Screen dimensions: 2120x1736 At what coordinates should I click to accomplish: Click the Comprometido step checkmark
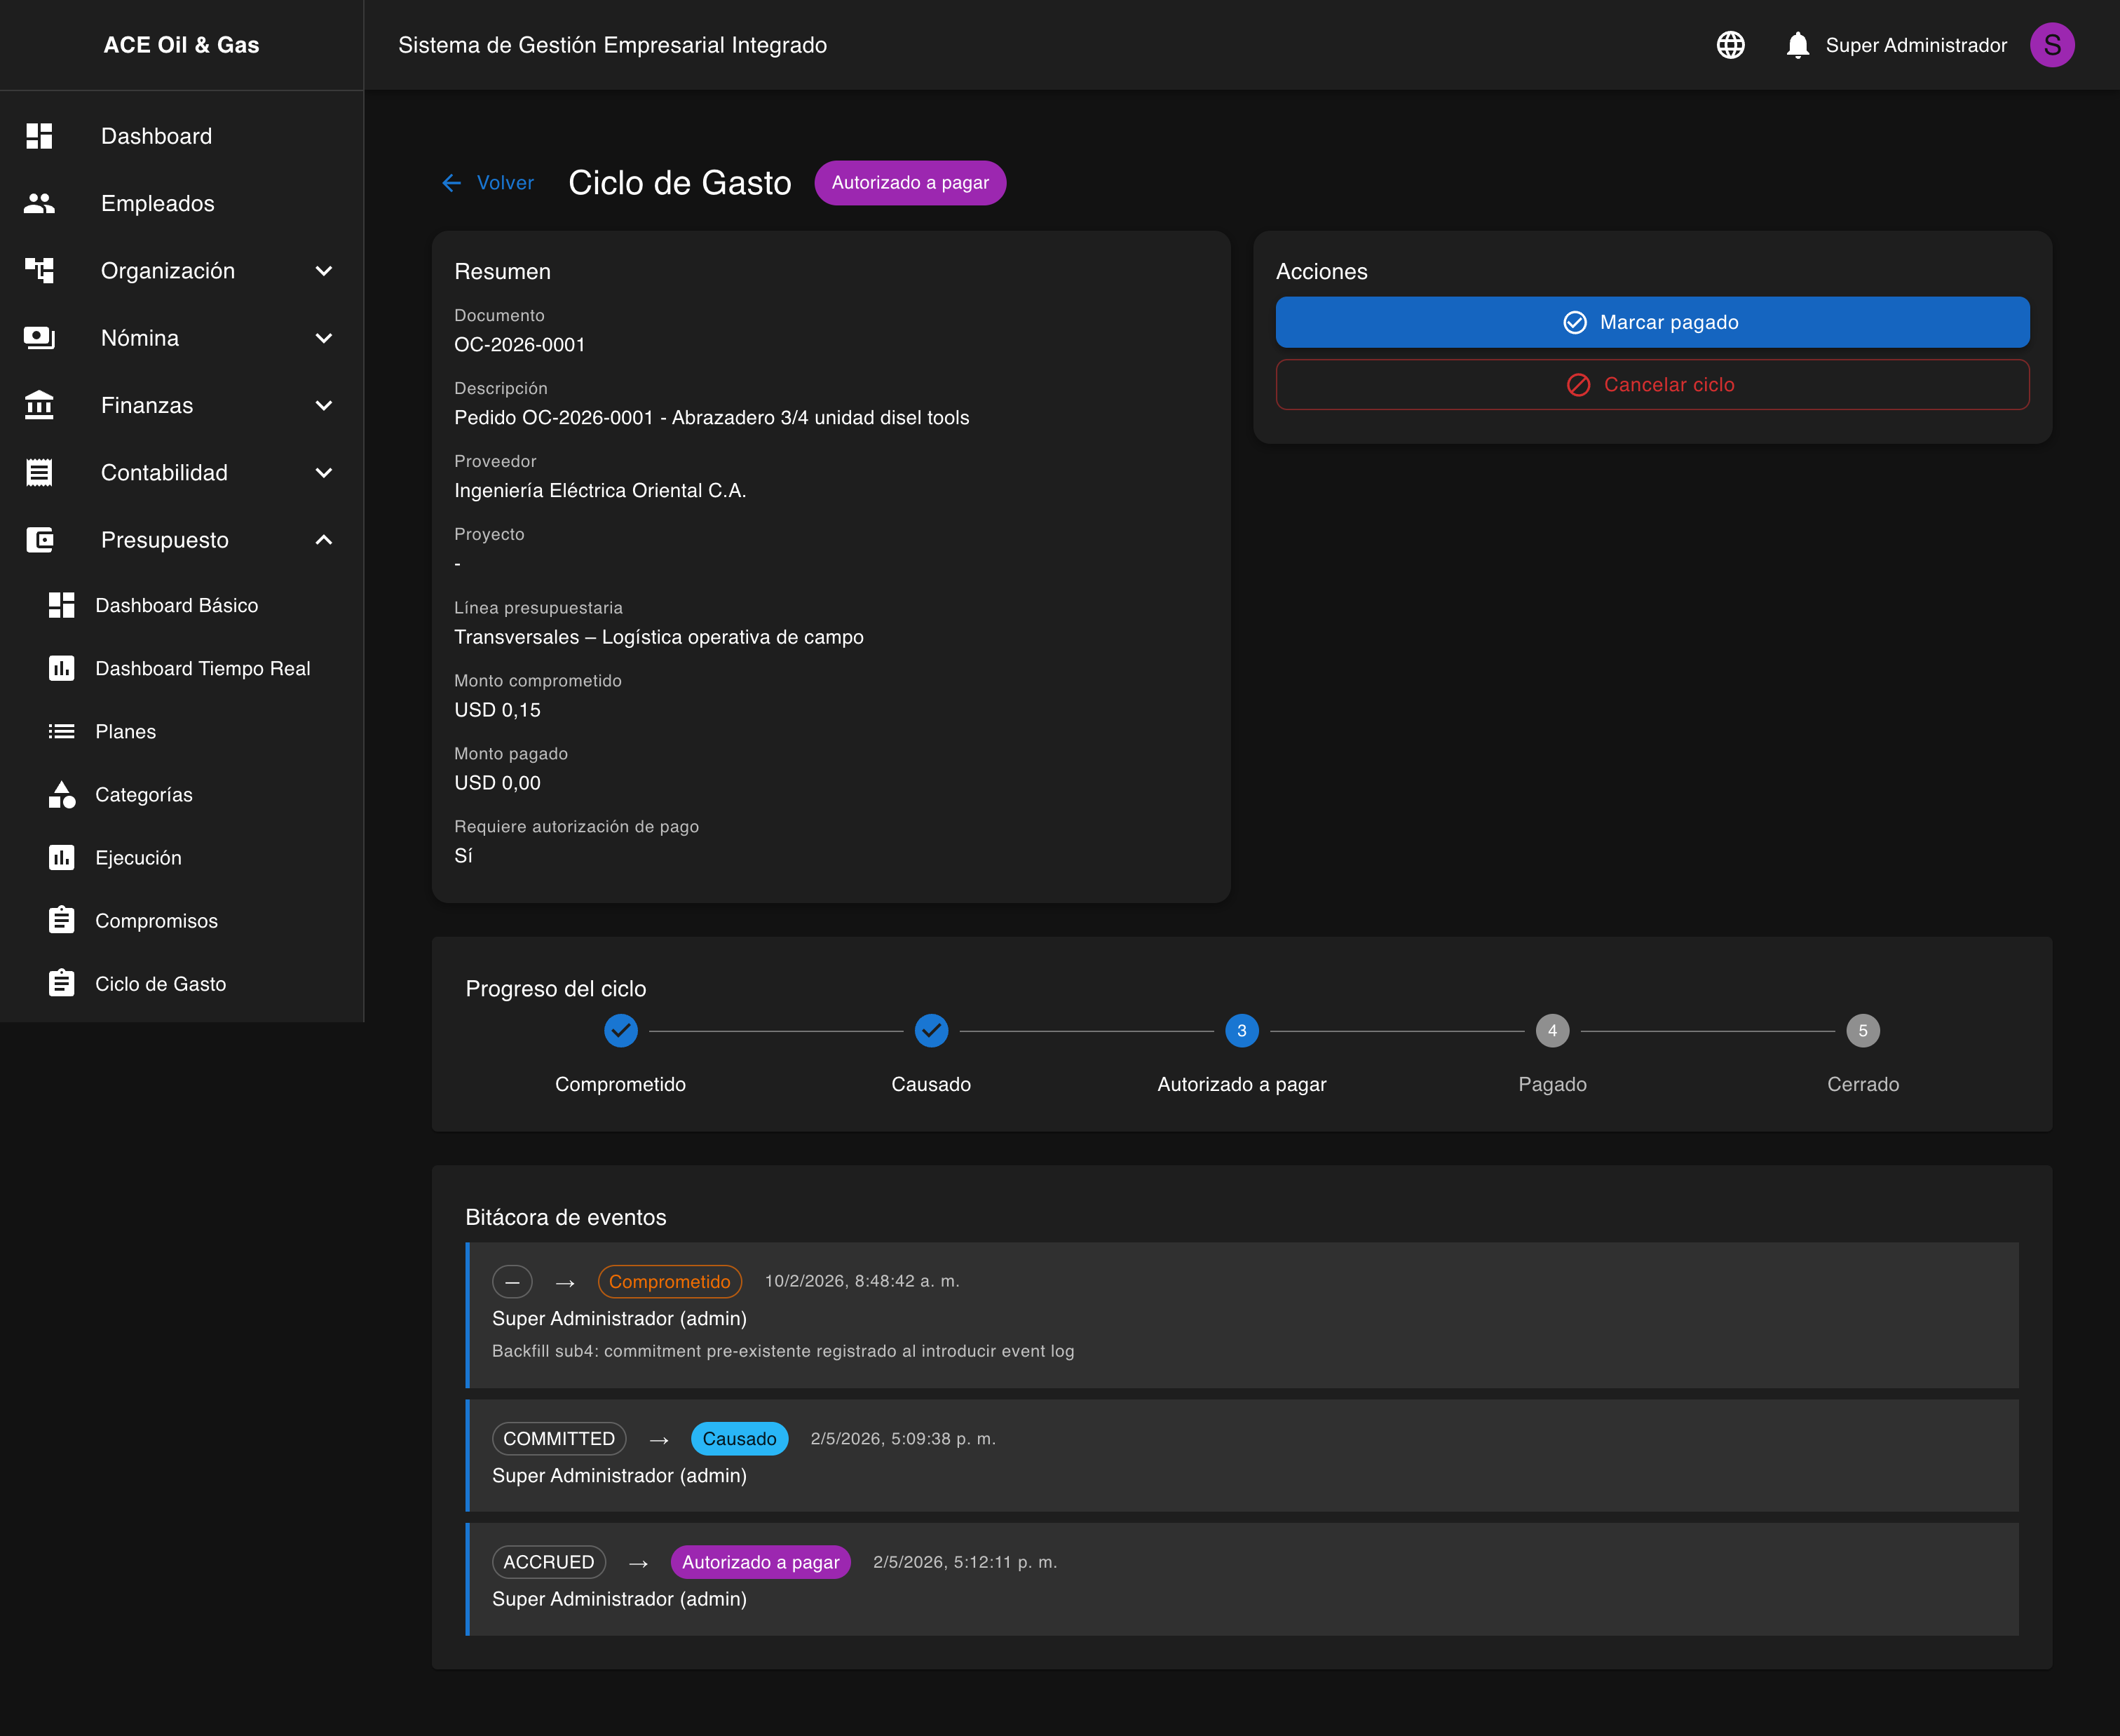coord(621,1030)
